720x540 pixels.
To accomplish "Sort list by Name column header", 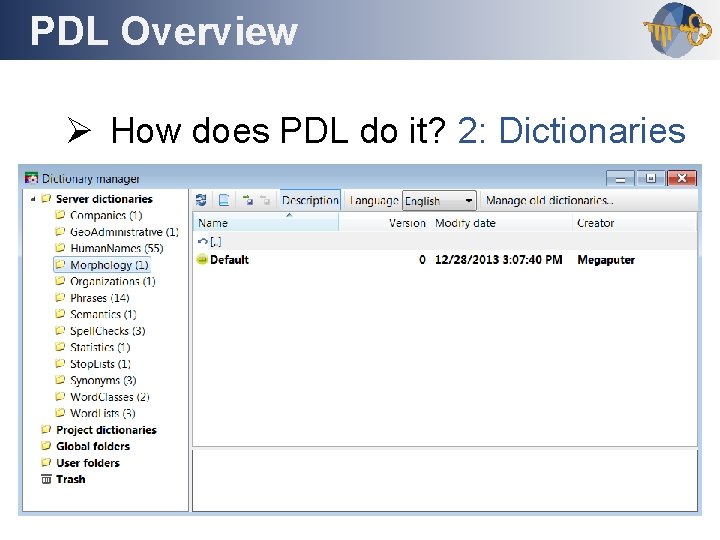I will 266,223.
